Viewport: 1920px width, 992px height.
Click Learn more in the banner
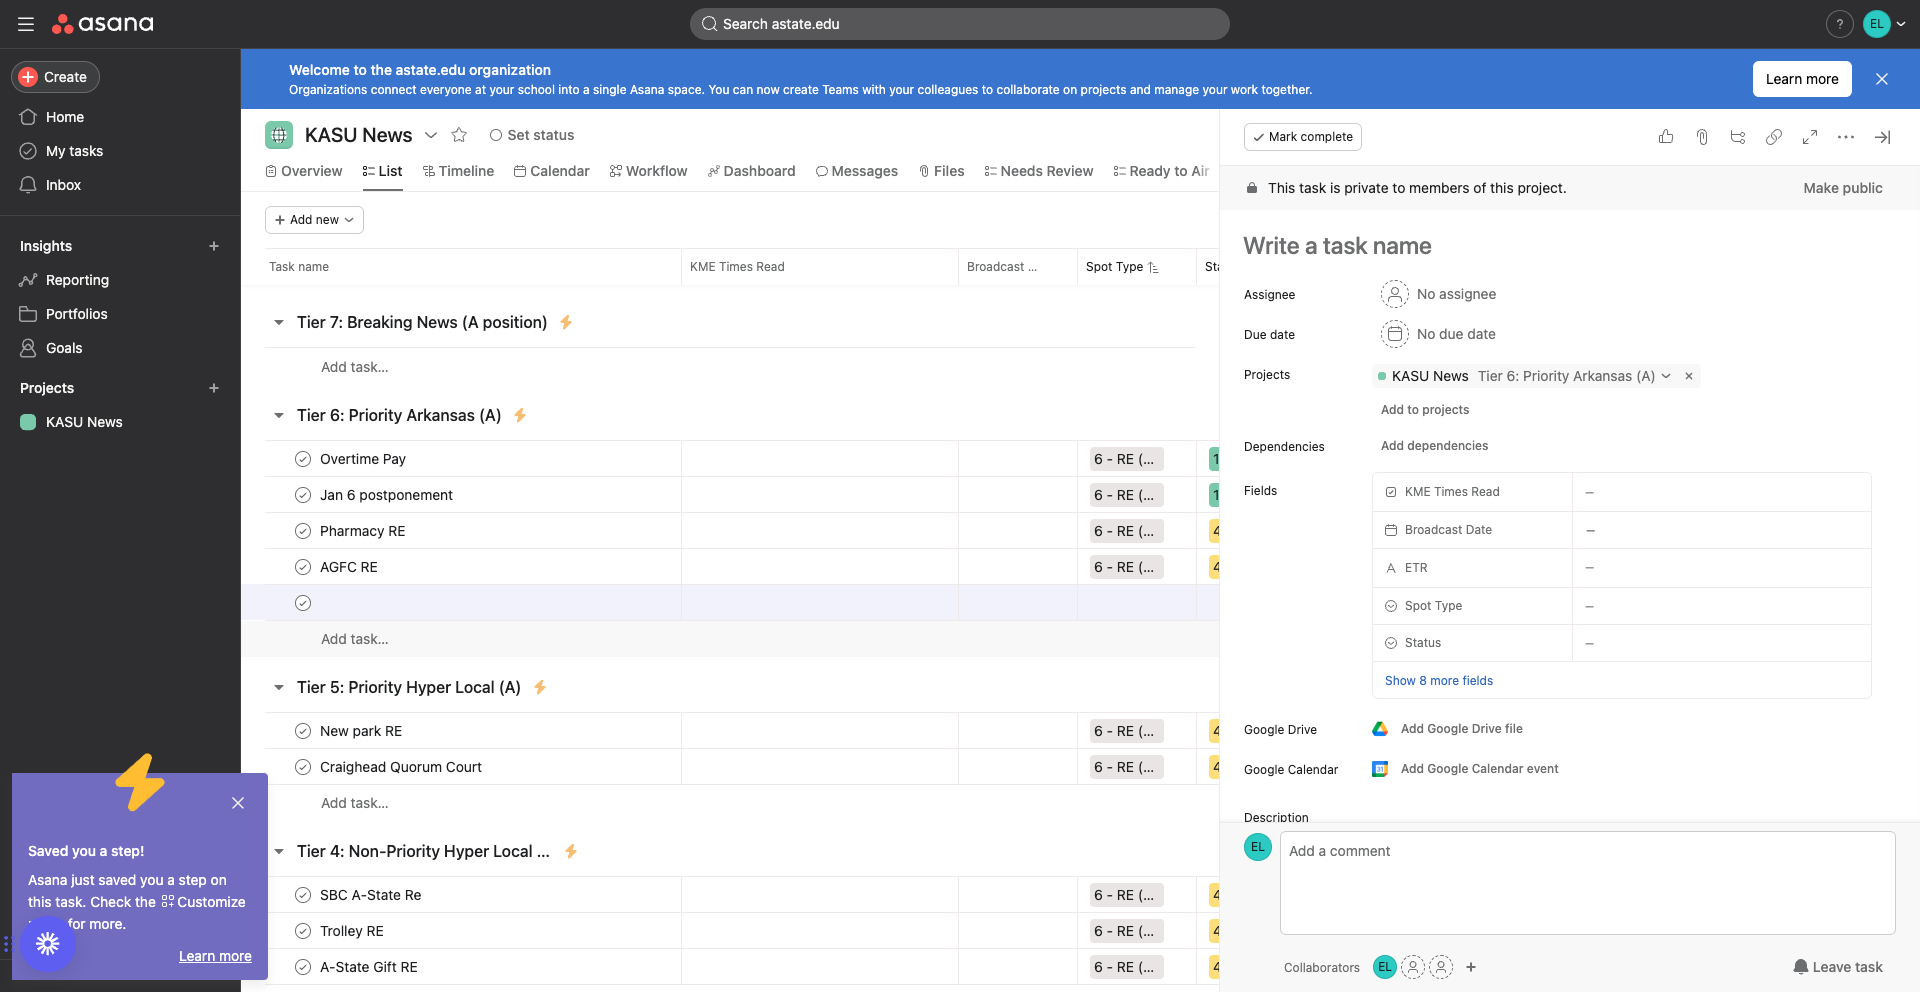(x=1802, y=79)
